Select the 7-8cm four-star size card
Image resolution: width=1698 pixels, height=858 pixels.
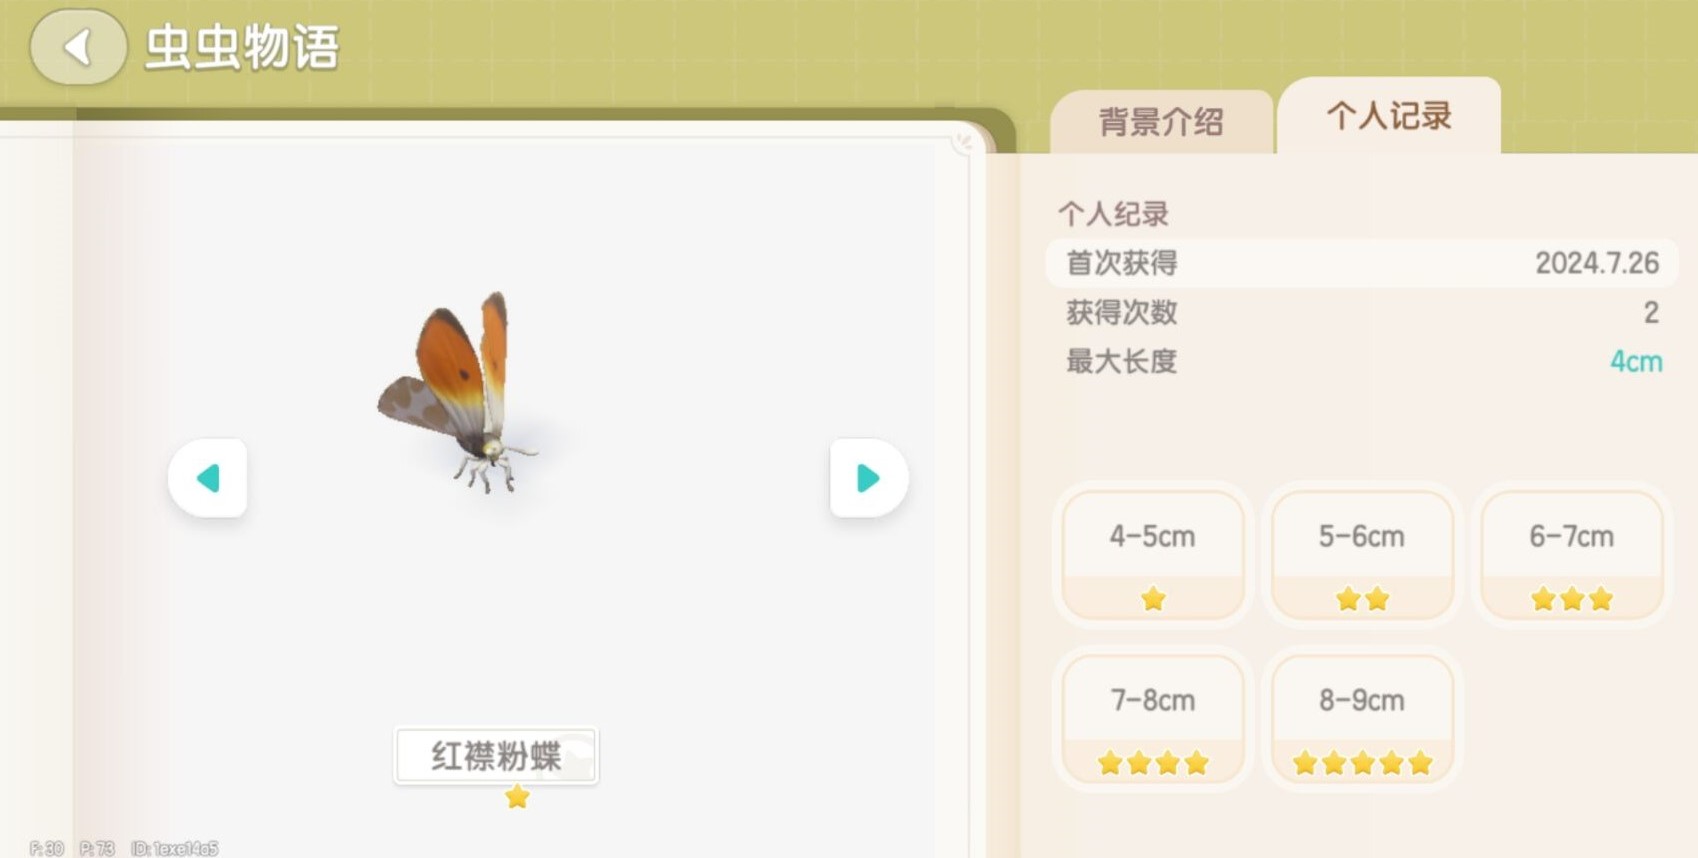click(1153, 720)
